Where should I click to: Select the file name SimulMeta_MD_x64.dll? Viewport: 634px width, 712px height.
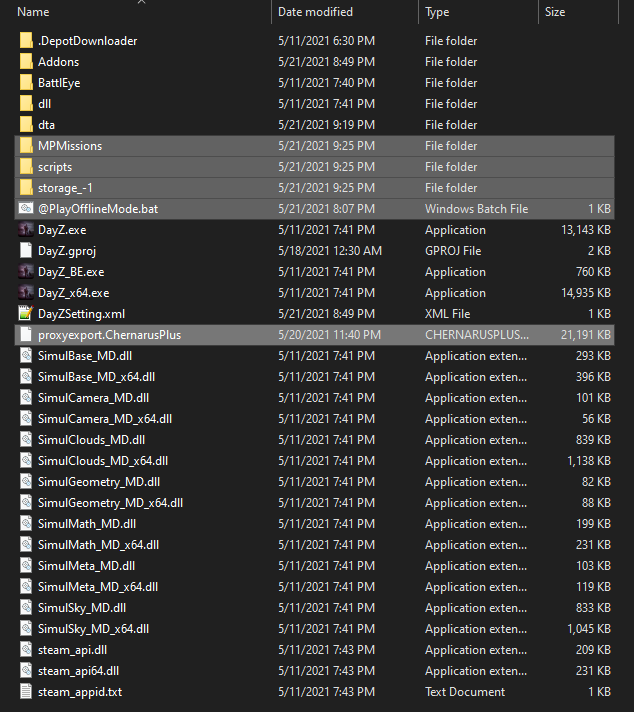(x=98, y=587)
